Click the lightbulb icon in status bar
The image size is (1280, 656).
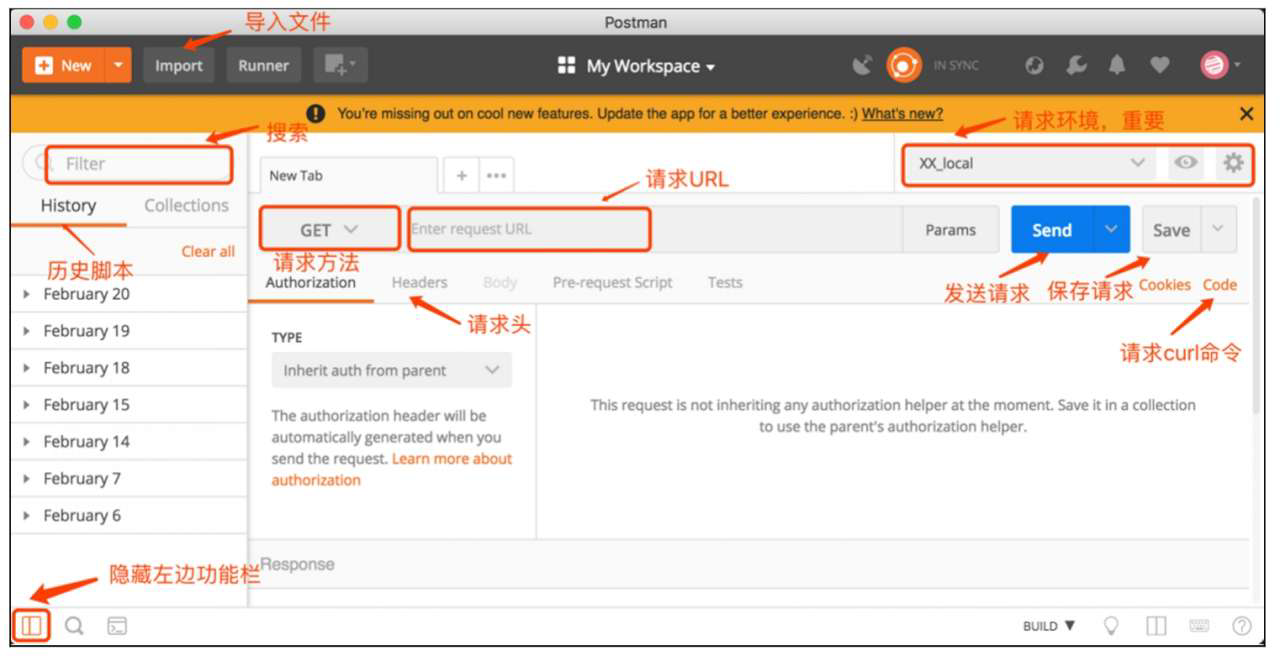(x=1111, y=626)
